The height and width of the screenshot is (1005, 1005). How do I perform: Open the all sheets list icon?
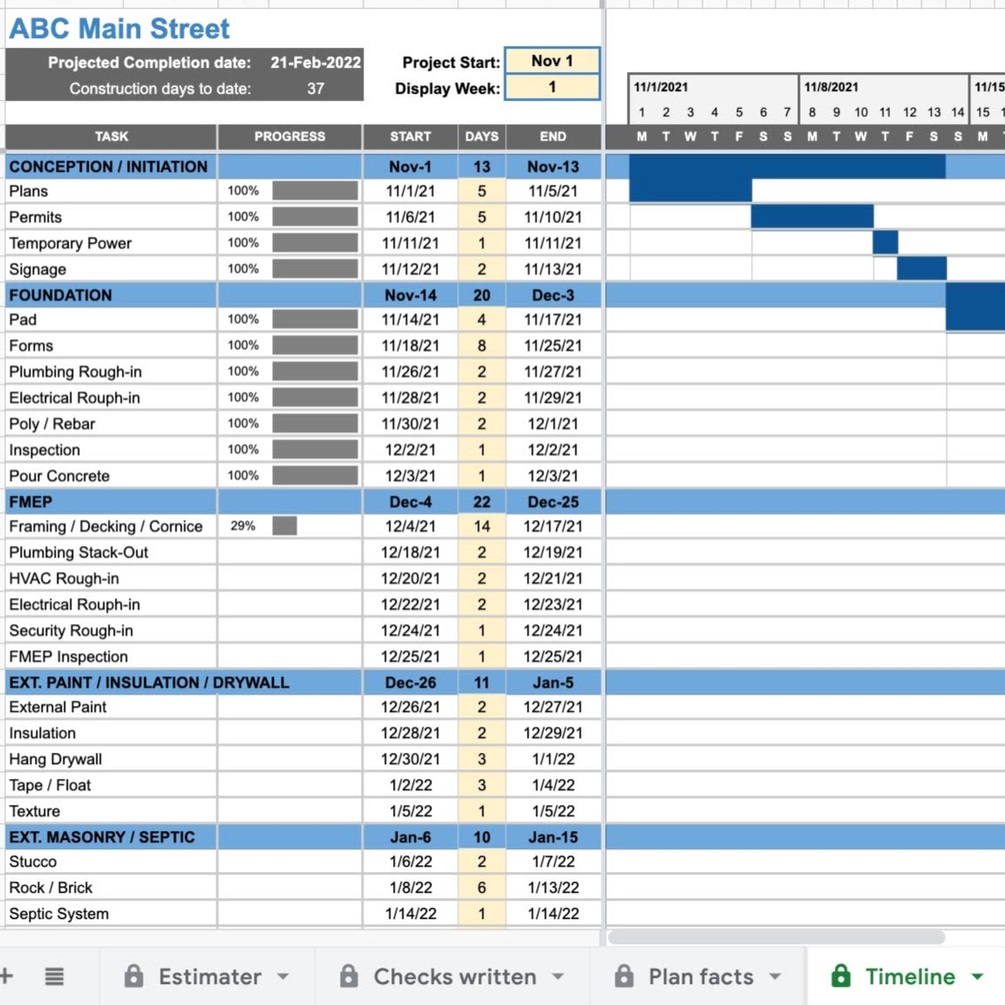click(x=54, y=976)
